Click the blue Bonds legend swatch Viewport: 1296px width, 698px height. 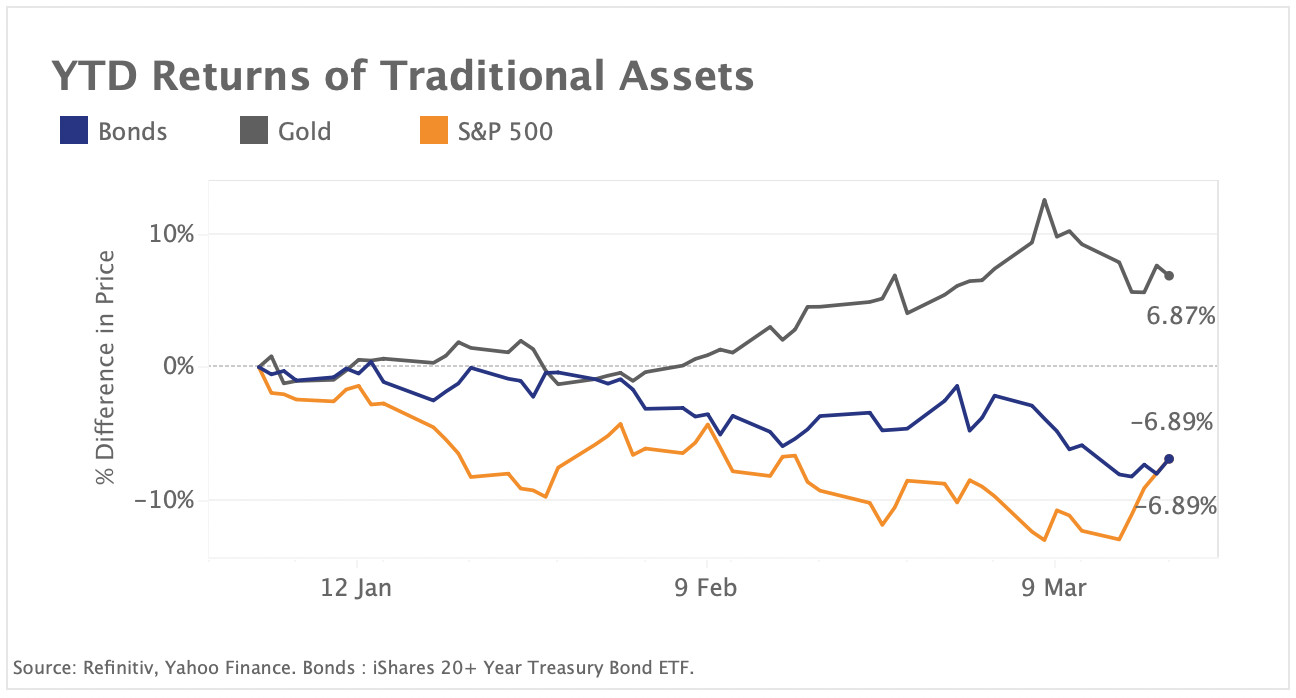[74, 131]
